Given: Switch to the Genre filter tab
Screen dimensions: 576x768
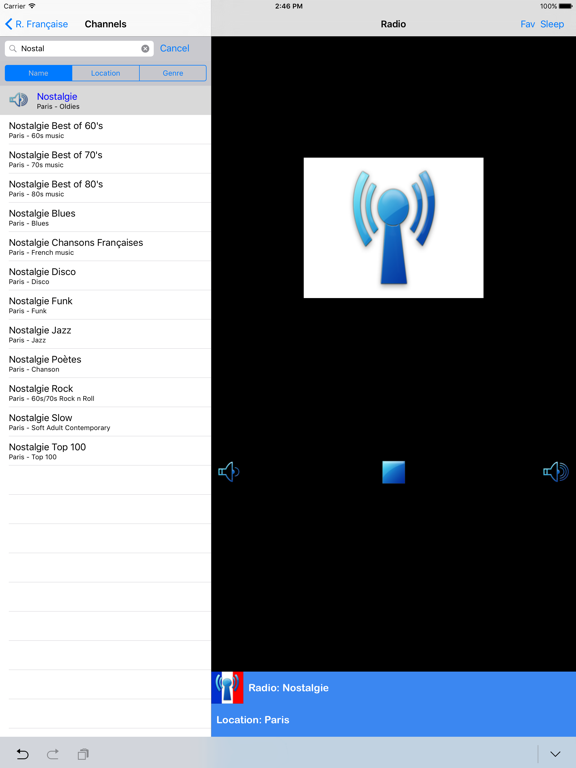Looking at the screenshot, I should pos(173,73).
